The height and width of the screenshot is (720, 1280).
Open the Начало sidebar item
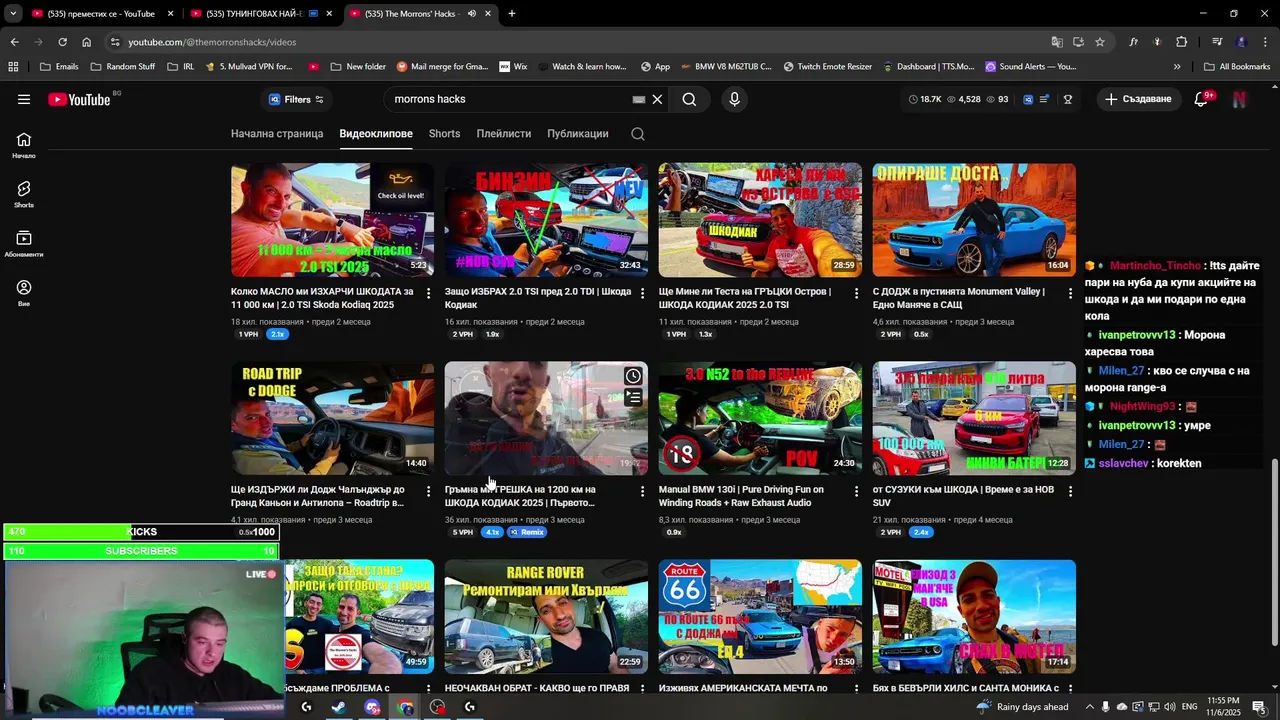24,145
